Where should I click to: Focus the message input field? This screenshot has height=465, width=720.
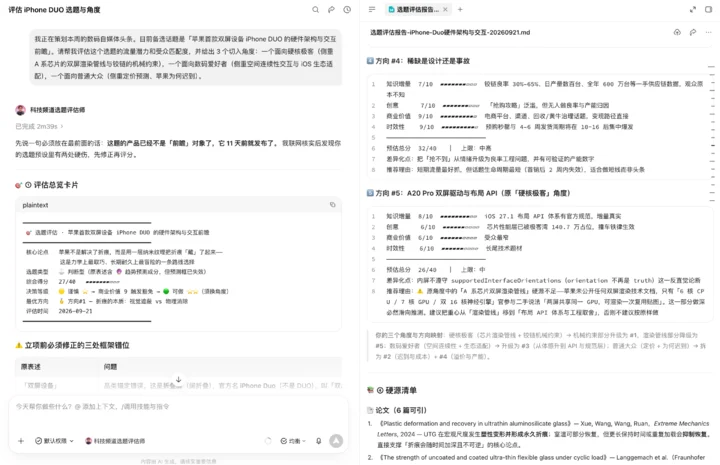pos(178,407)
